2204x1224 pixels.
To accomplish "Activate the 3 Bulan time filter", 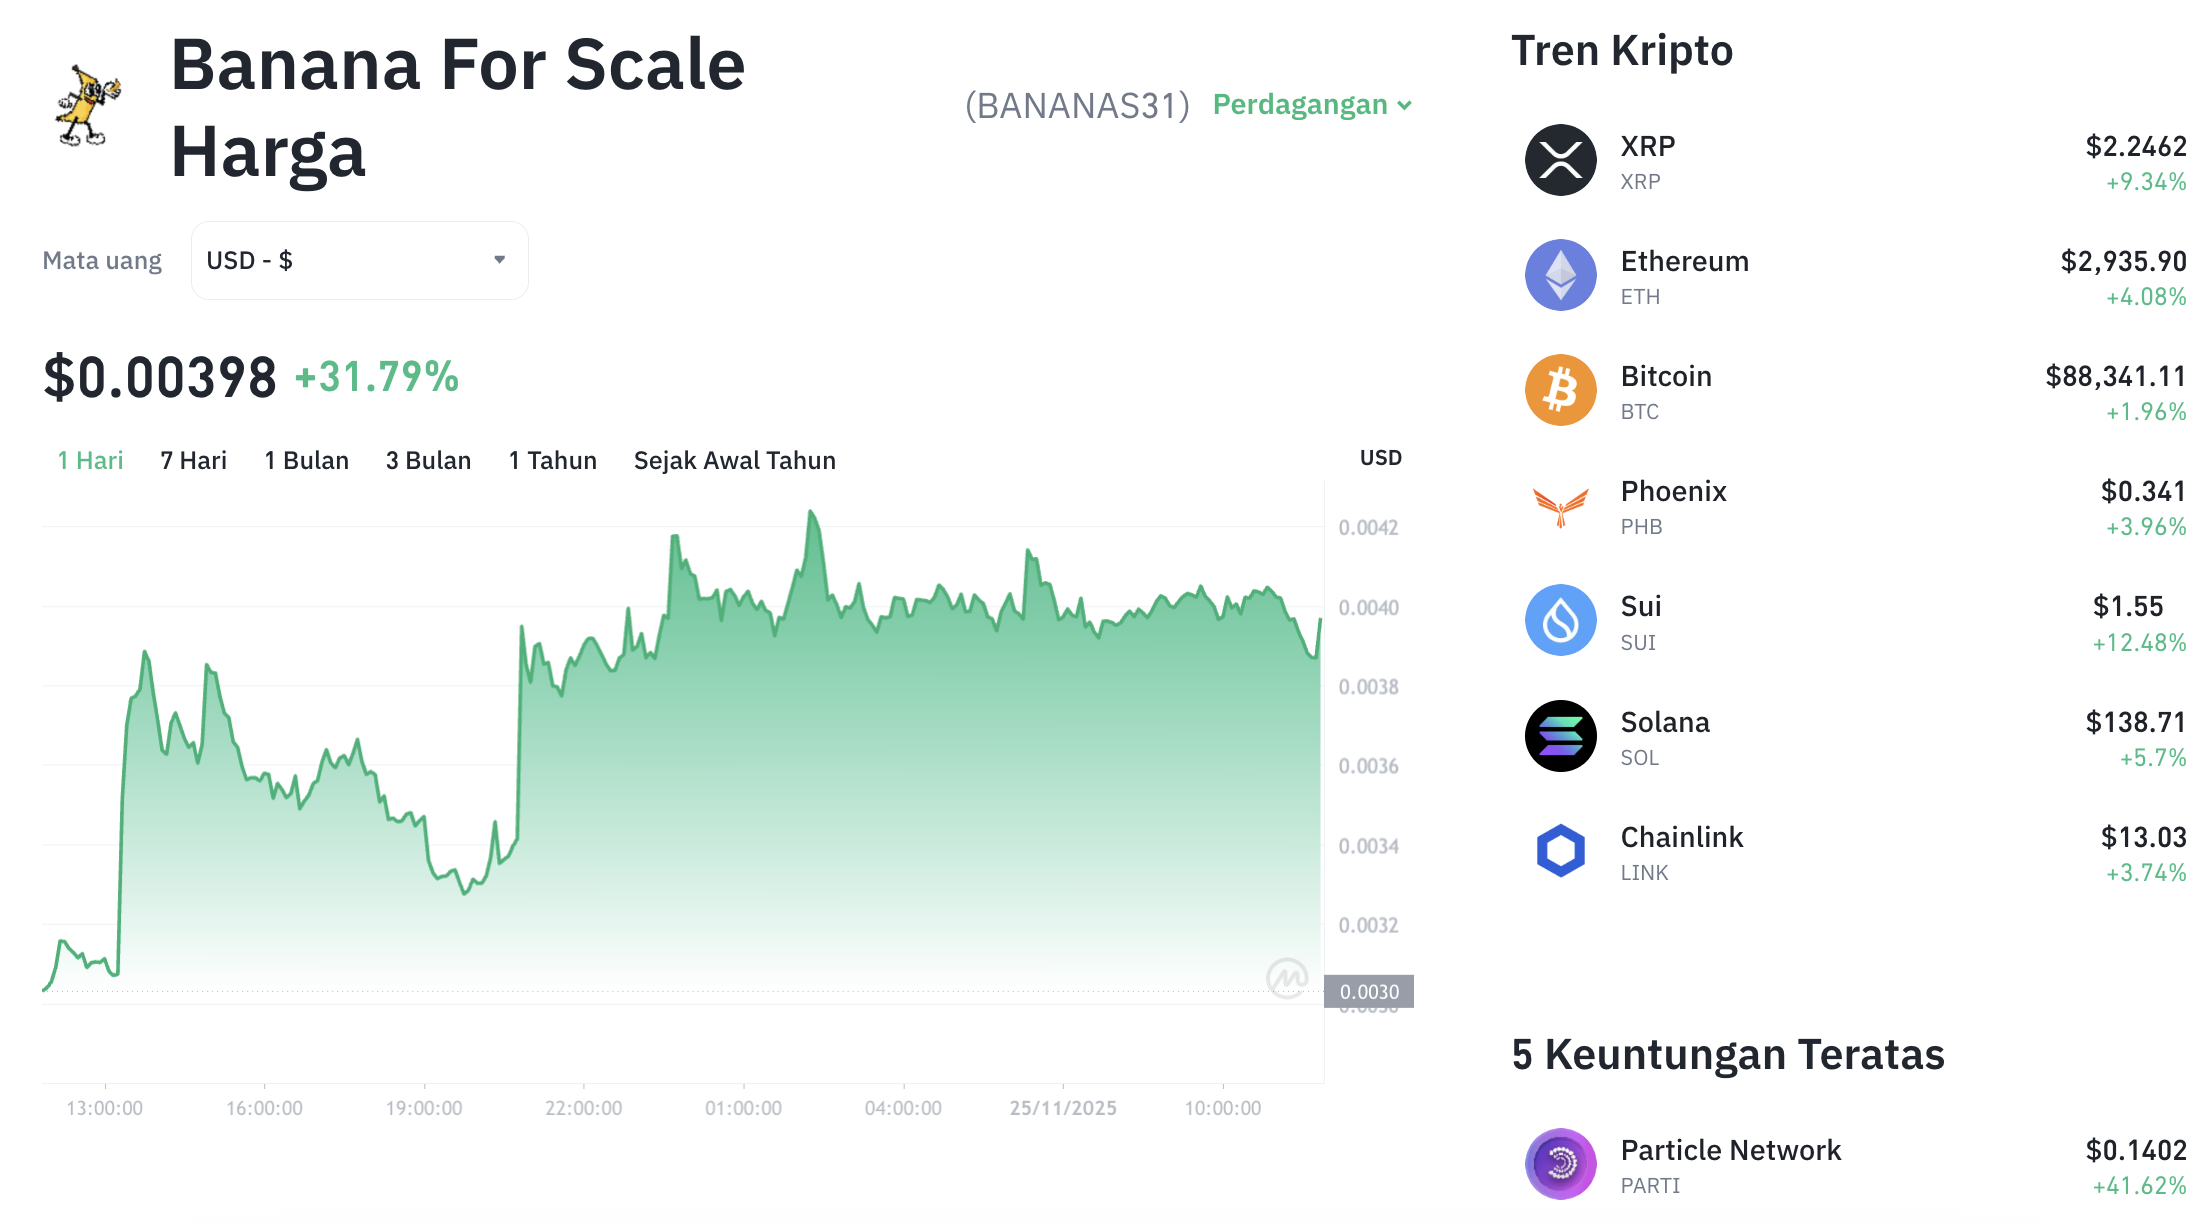I will click(x=428, y=460).
